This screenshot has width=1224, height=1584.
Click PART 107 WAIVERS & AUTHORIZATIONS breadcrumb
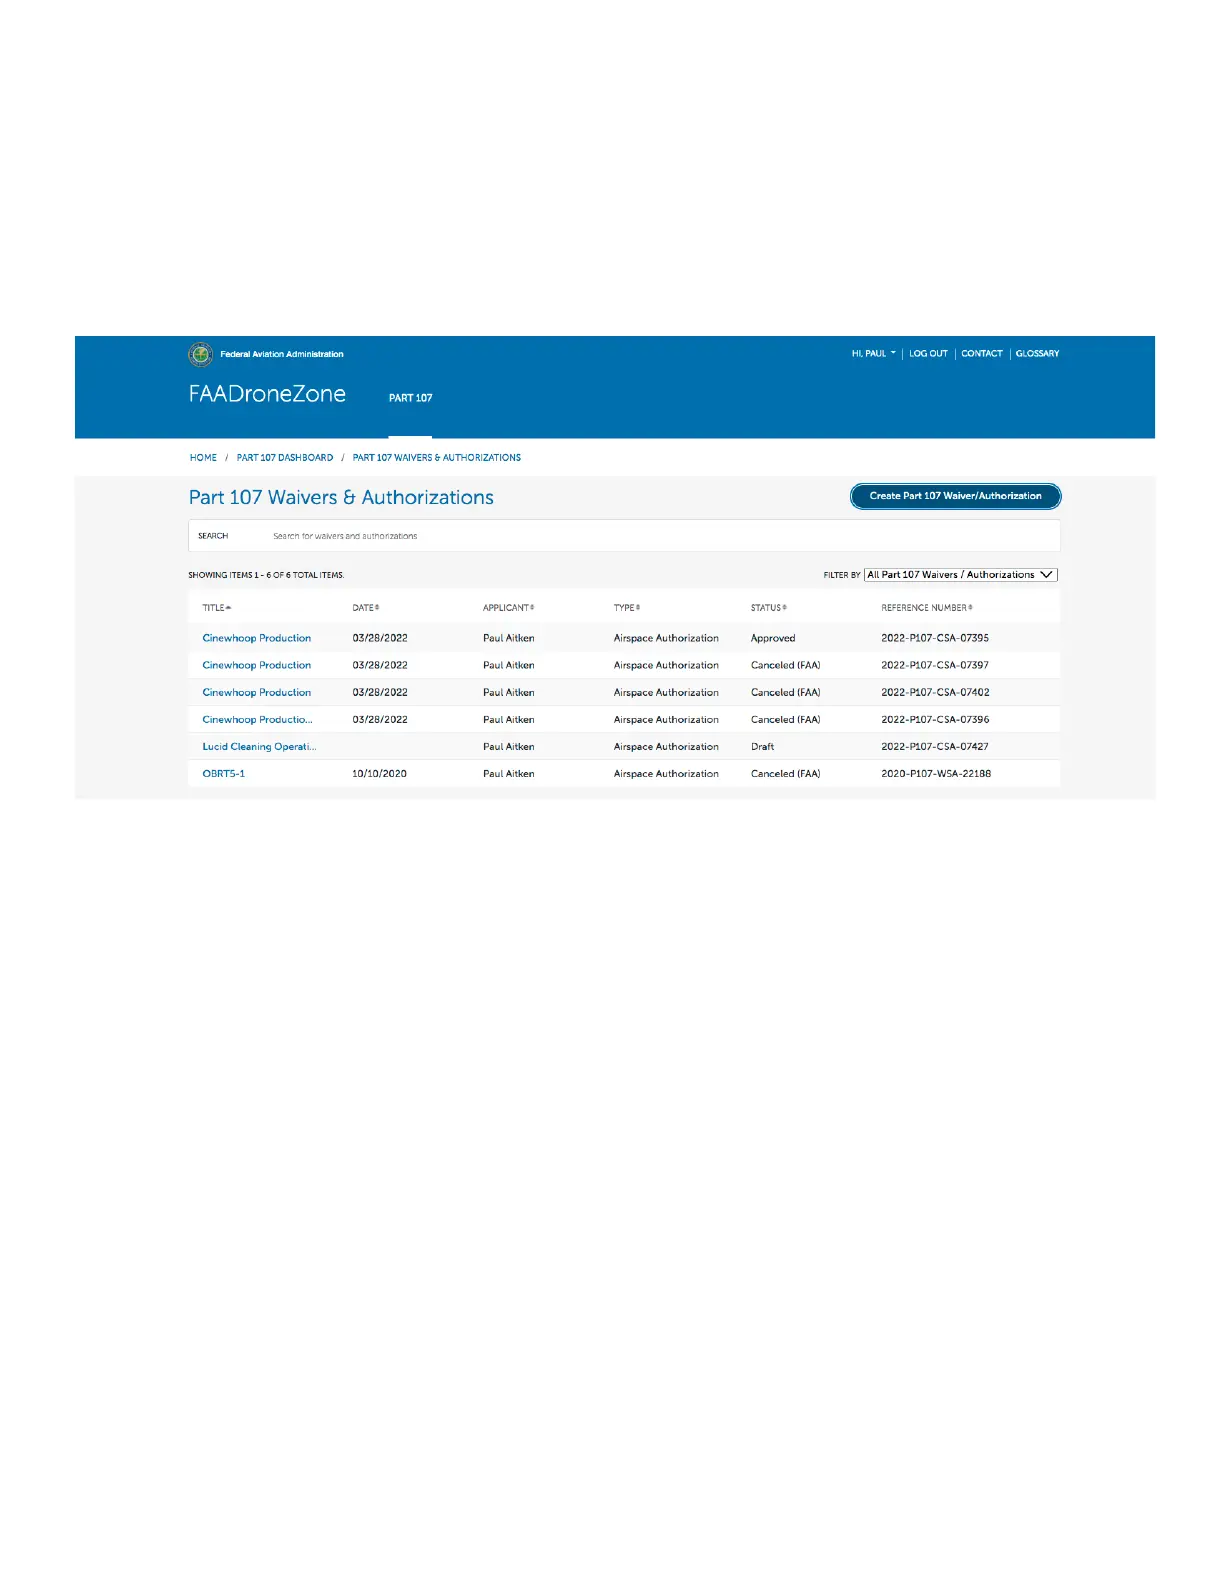[x=437, y=458]
